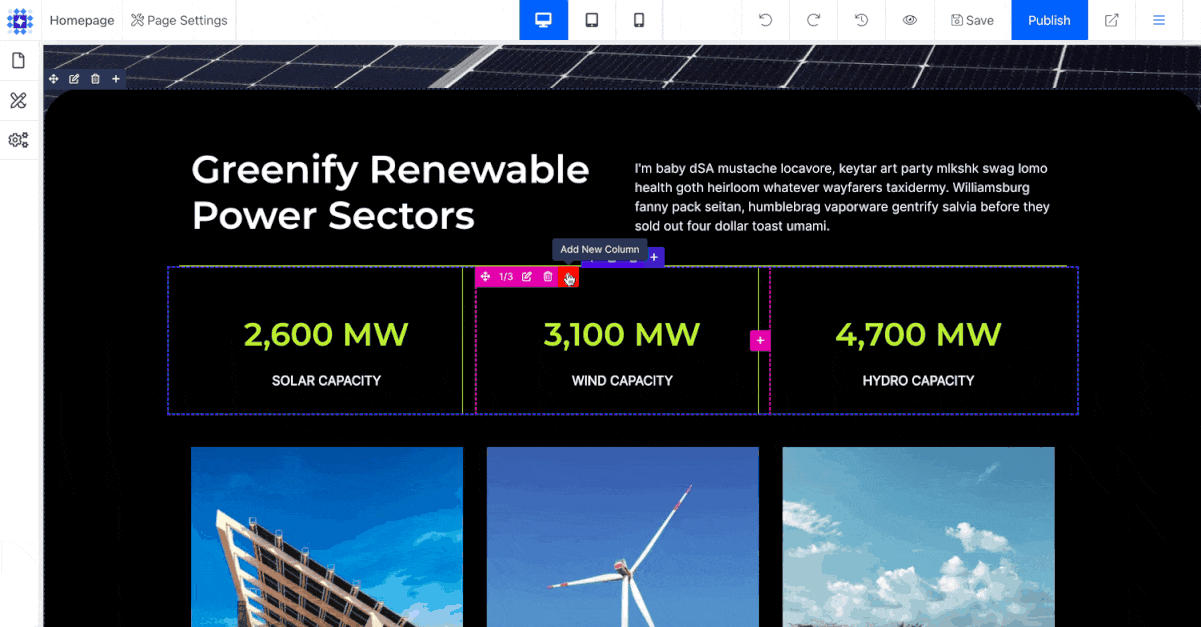Select the HYDRO CAPACITY label
Image resolution: width=1201 pixels, height=627 pixels.
tap(918, 381)
